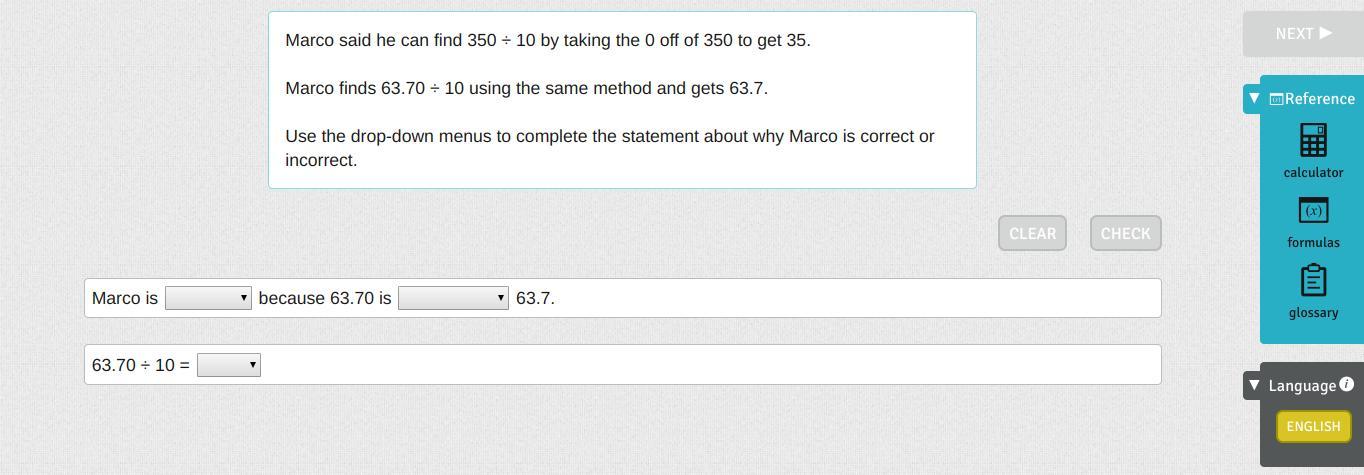Click the small icon beside Reference

1276,99
